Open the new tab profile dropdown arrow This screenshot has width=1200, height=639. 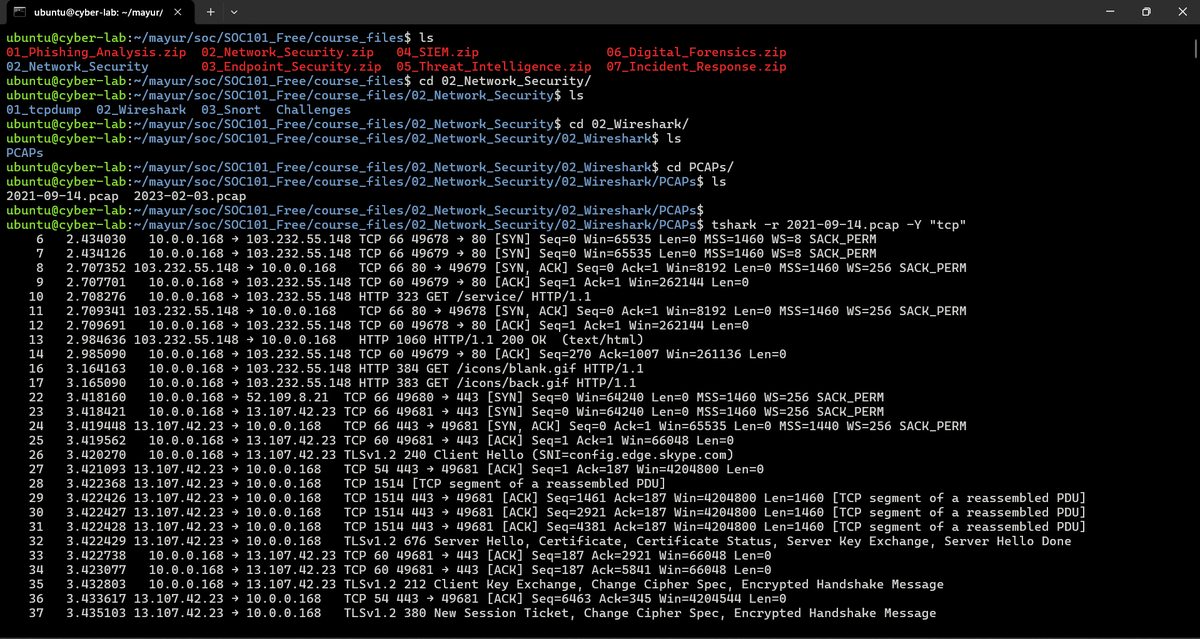233,13
